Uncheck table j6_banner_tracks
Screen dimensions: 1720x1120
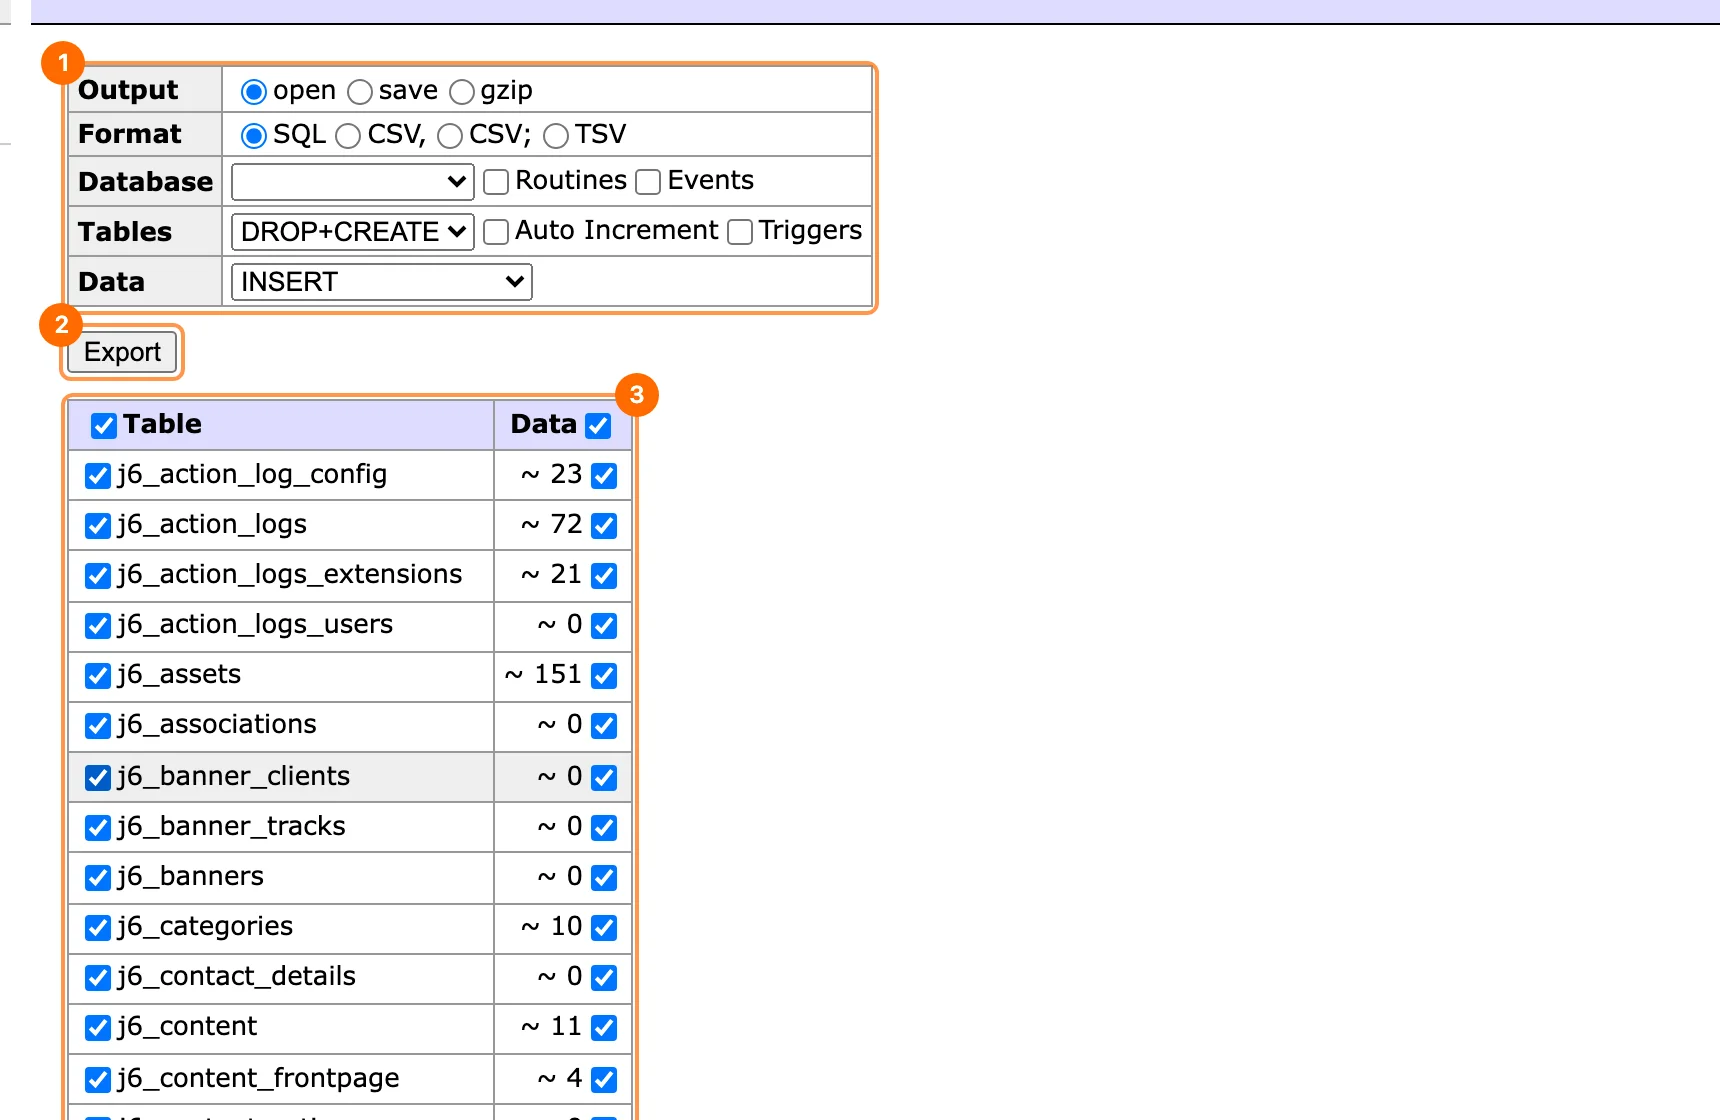pos(98,828)
